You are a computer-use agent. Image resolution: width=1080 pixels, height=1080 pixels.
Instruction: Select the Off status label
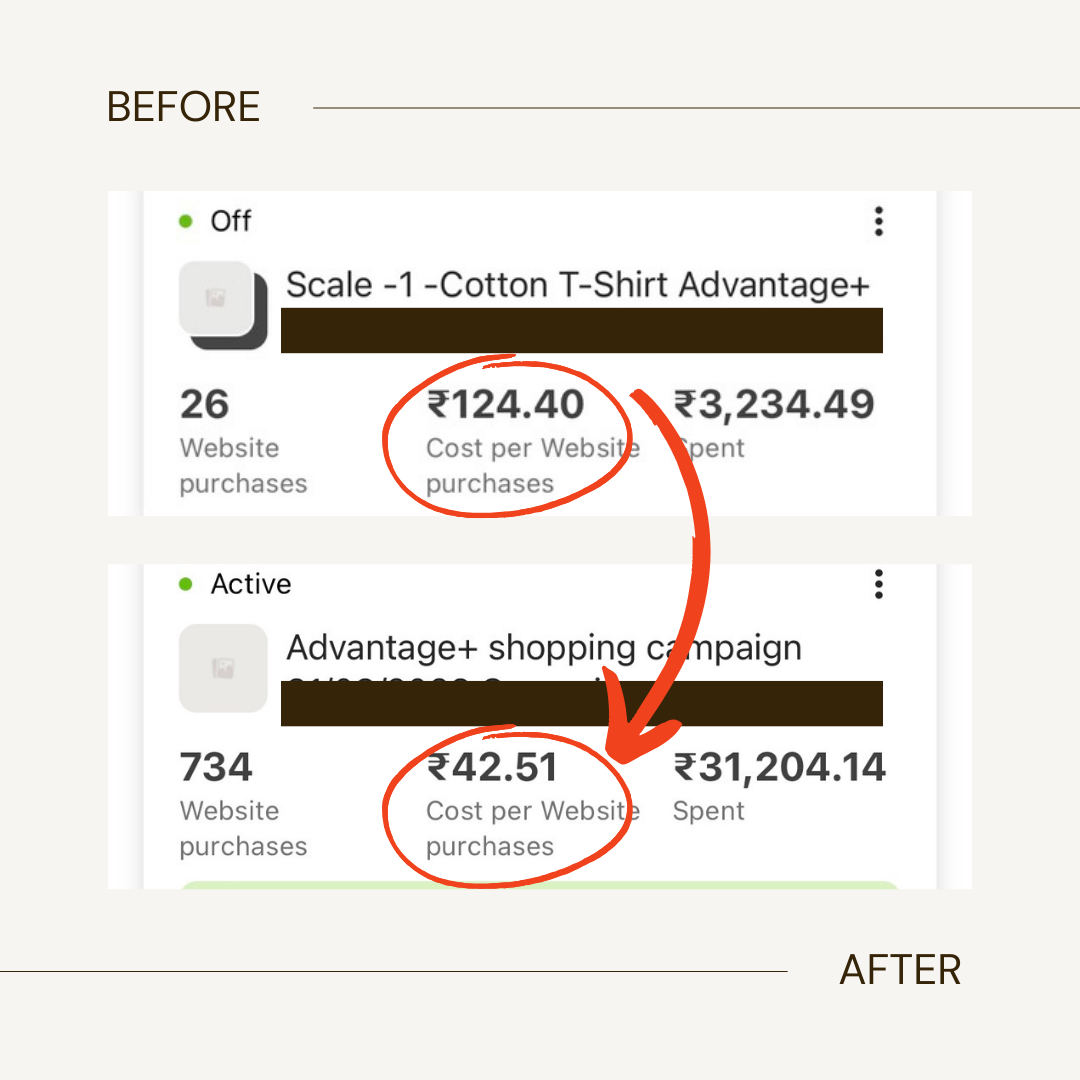(231, 221)
